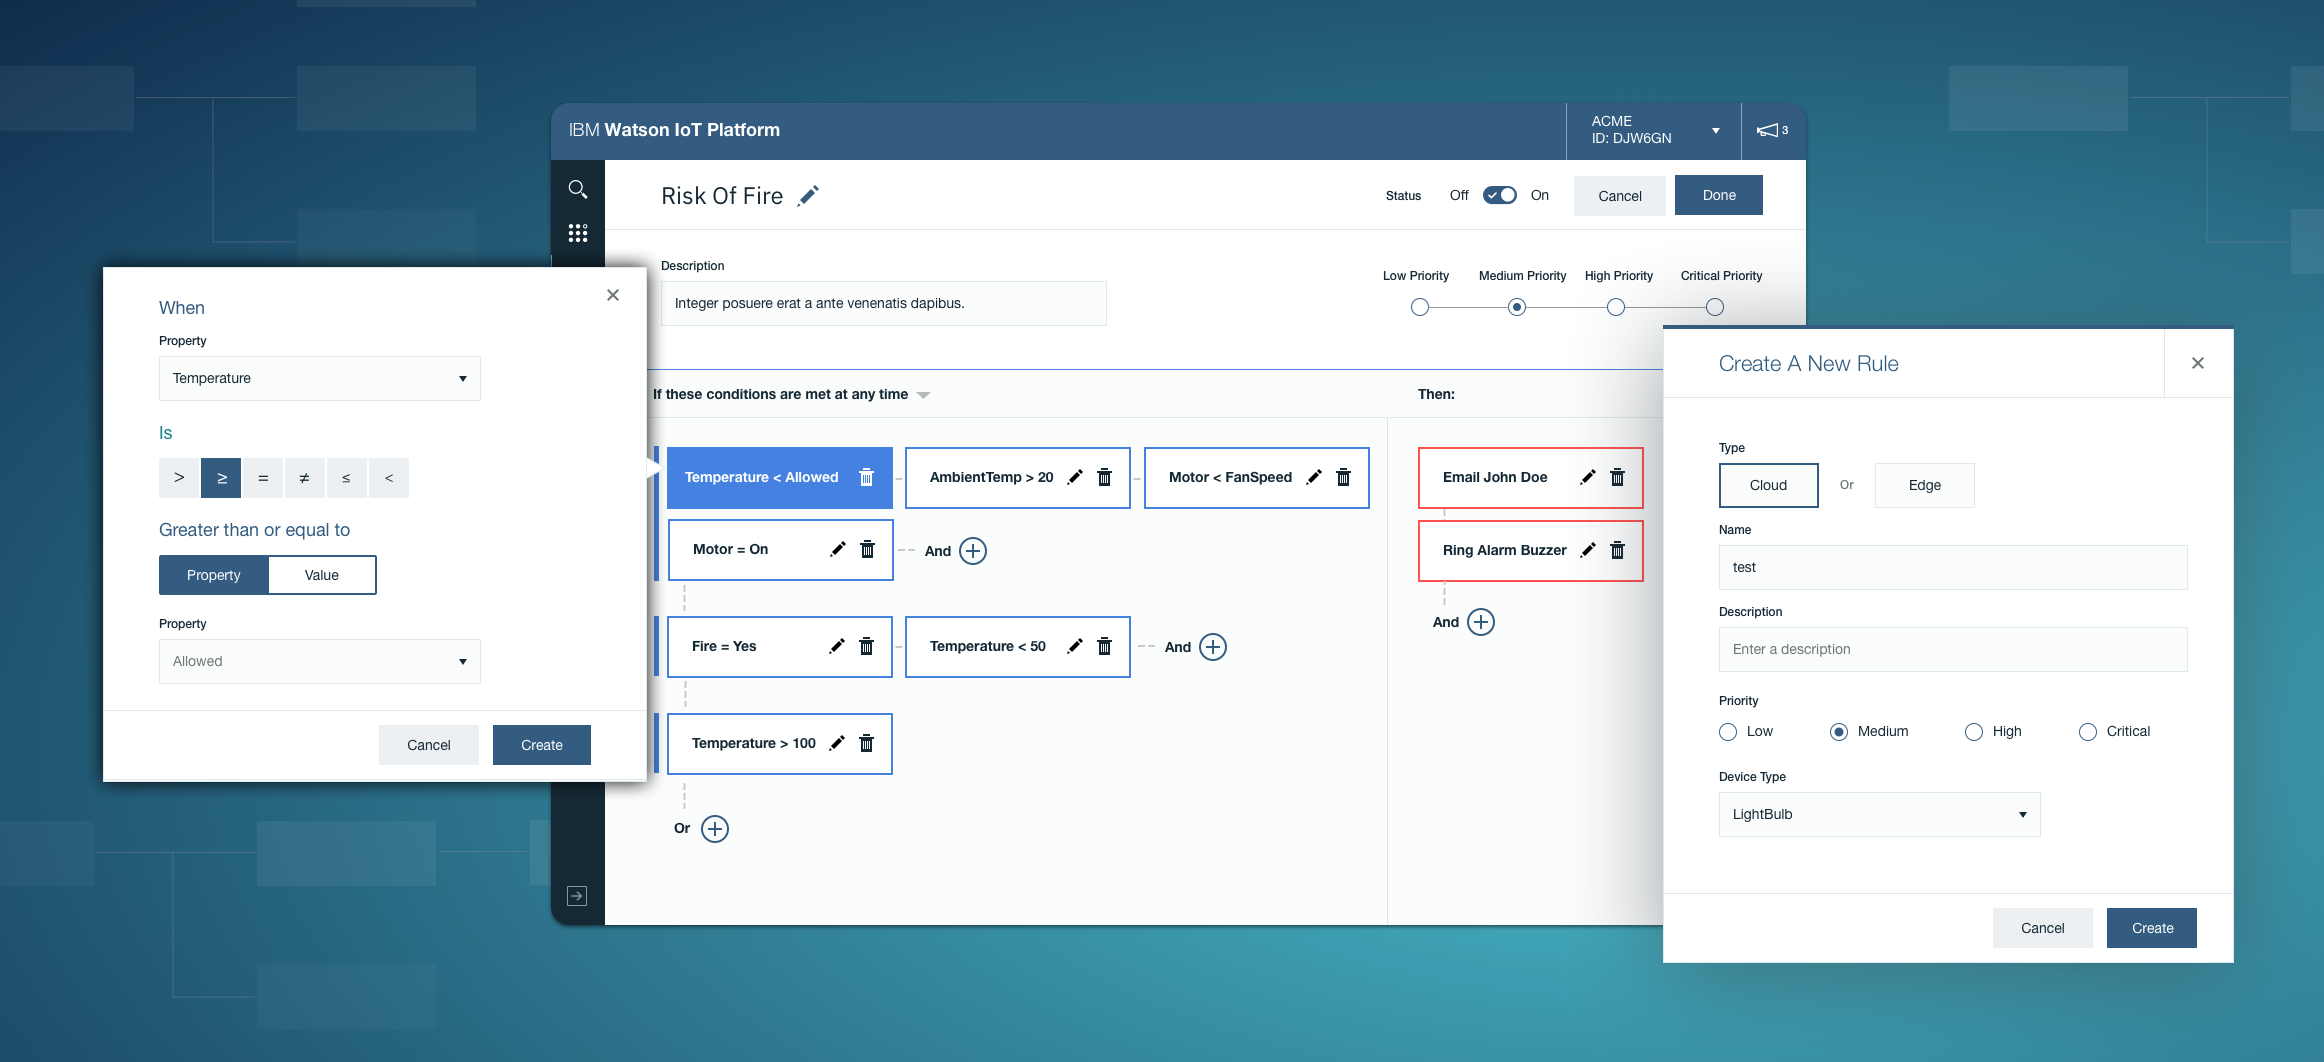This screenshot has width=2324, height=1062.
Task: Select the Edge rule type
Action: 1923,485
